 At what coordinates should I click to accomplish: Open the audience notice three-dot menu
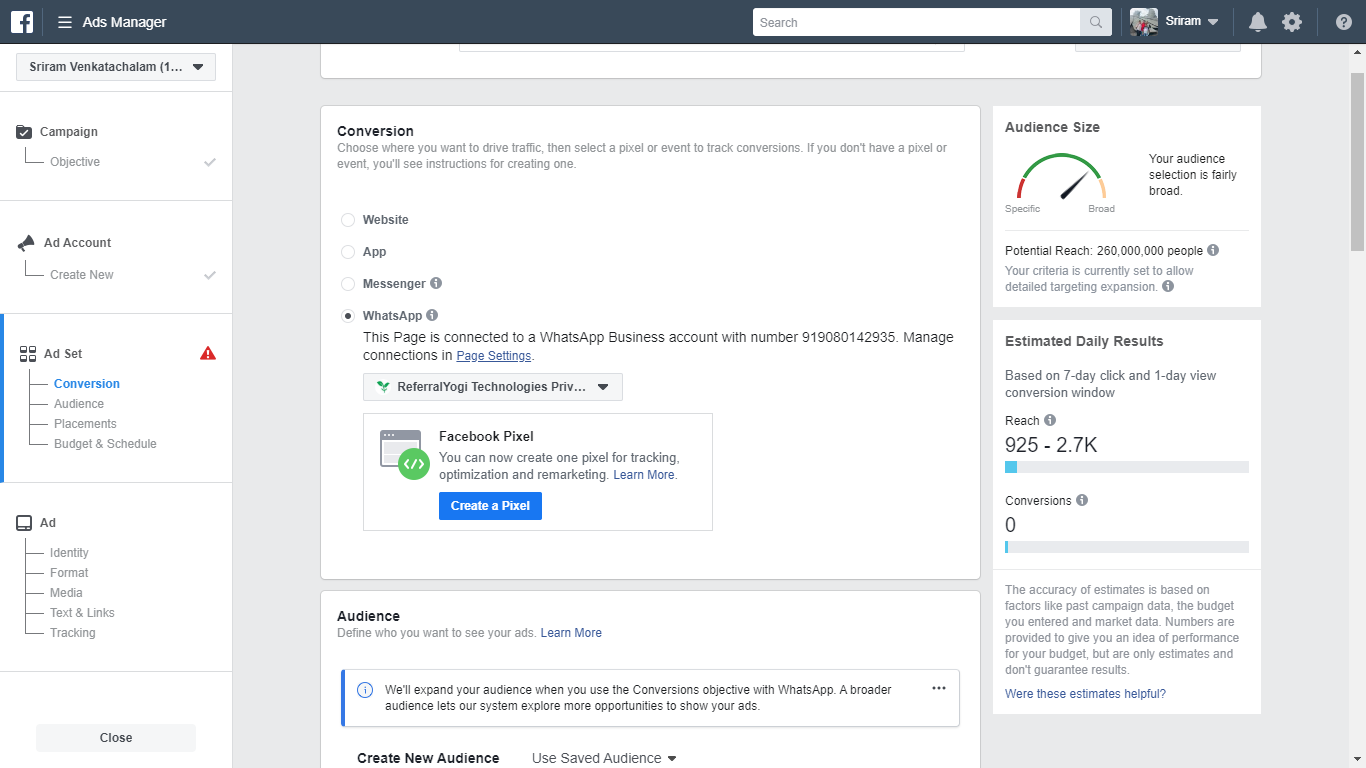[939, 688]
